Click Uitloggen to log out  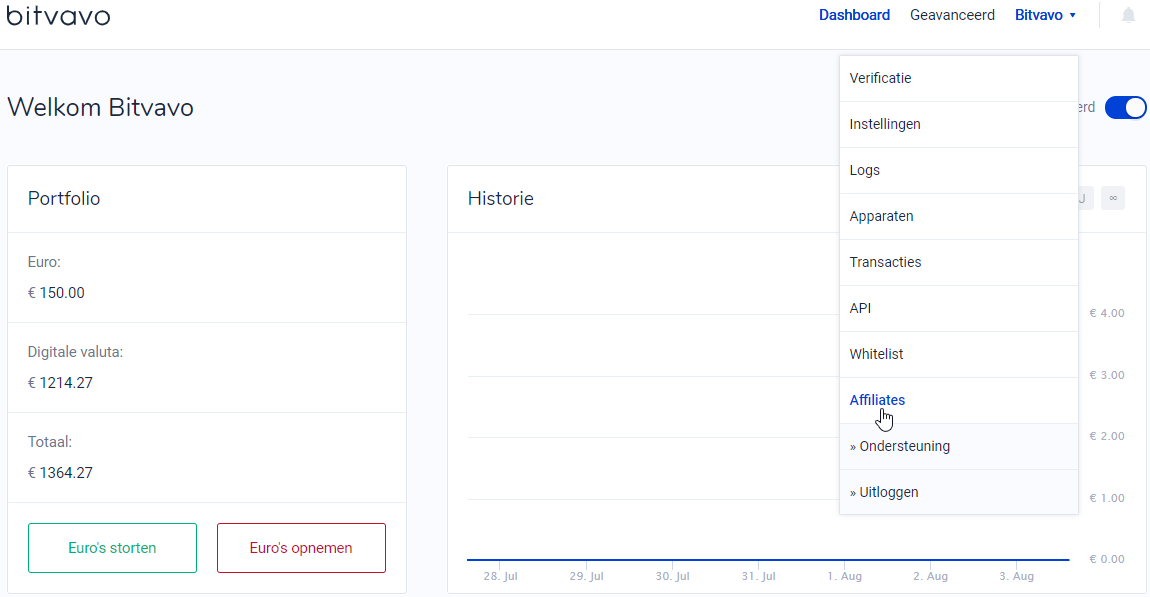[959, 492]
